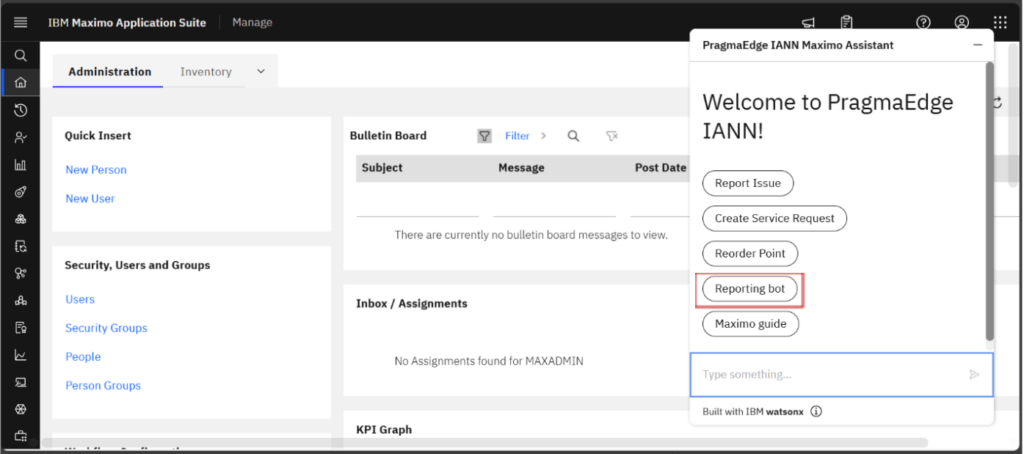The height and width of the screenshot is (454, 1024).
Task: Click the Maximo guide chat button
Action: pos(750,324)
